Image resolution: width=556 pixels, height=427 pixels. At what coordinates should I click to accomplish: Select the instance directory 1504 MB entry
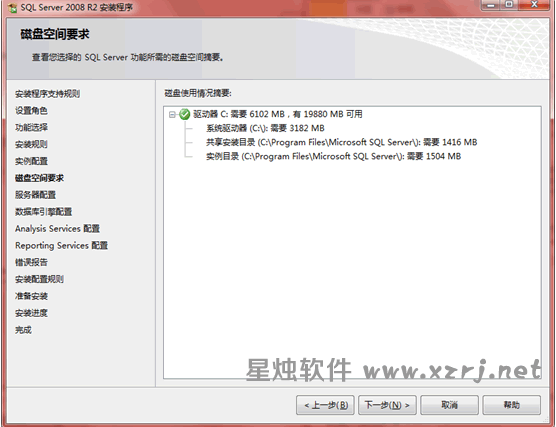click(x=333, y=156)
